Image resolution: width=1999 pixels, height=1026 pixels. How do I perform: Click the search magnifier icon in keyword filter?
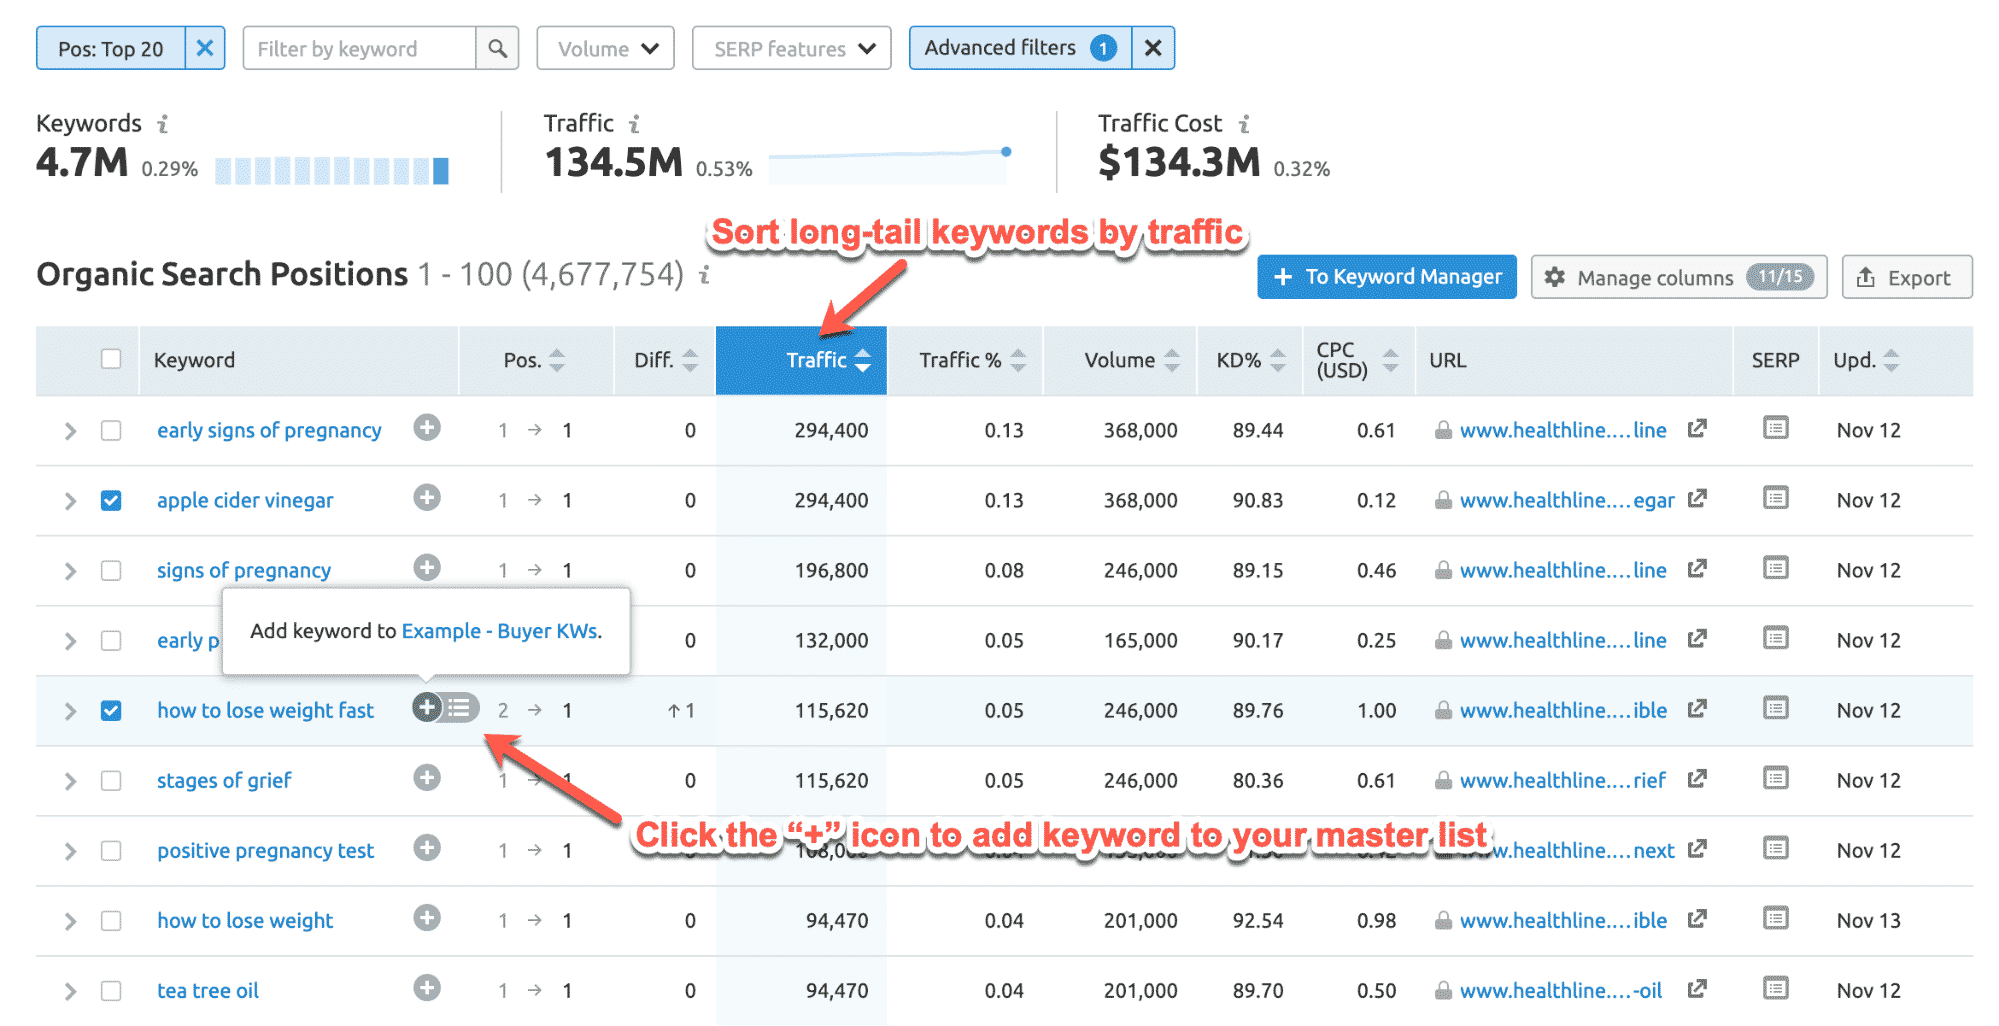click(497, 48)
